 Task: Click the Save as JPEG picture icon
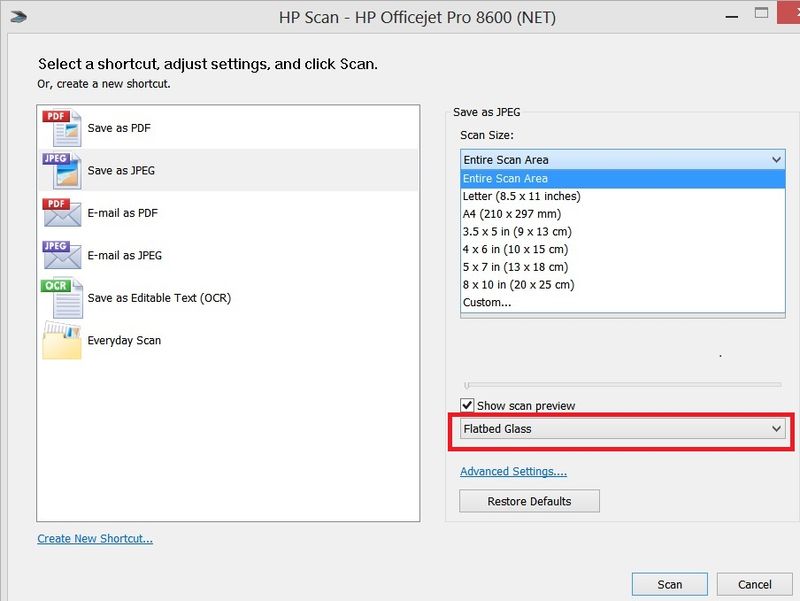62,170
